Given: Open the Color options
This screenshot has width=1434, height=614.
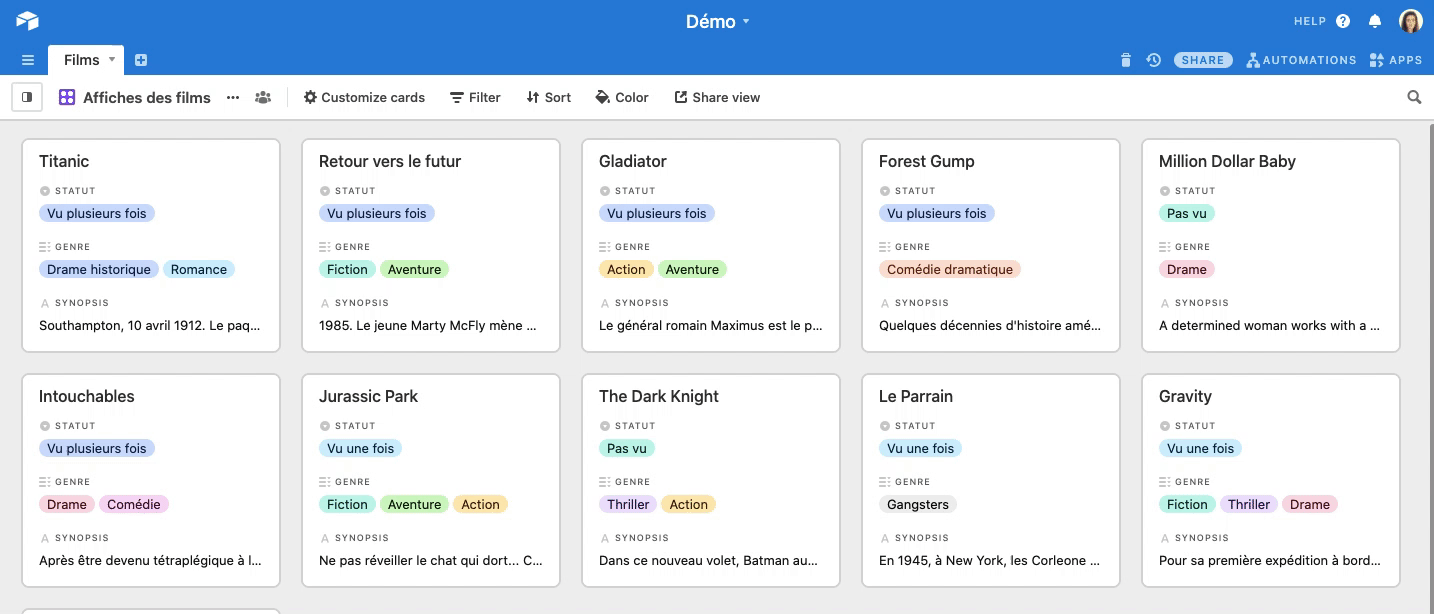Looking at the screenshot, I should pos(622,97).
